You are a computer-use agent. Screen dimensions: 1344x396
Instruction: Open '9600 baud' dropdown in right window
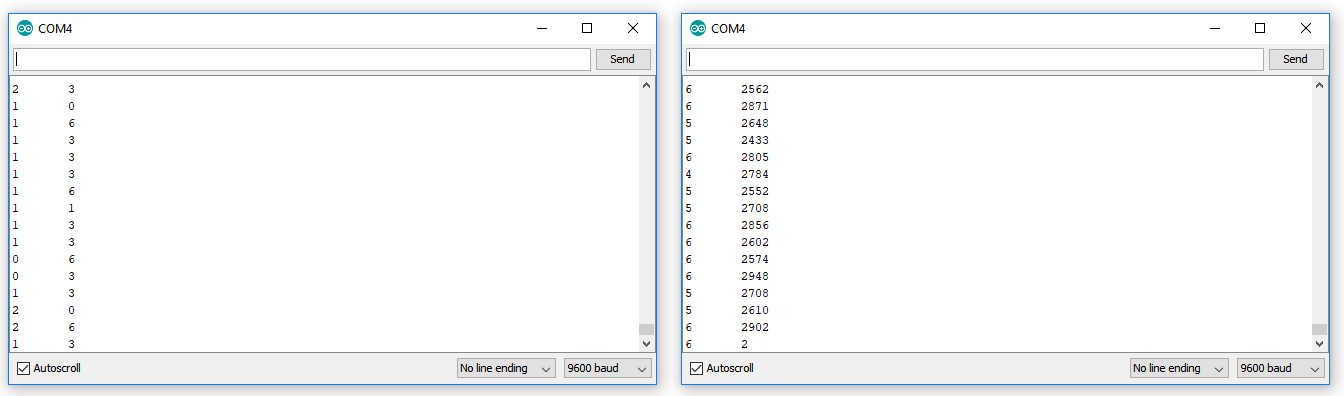(1281, 368)
